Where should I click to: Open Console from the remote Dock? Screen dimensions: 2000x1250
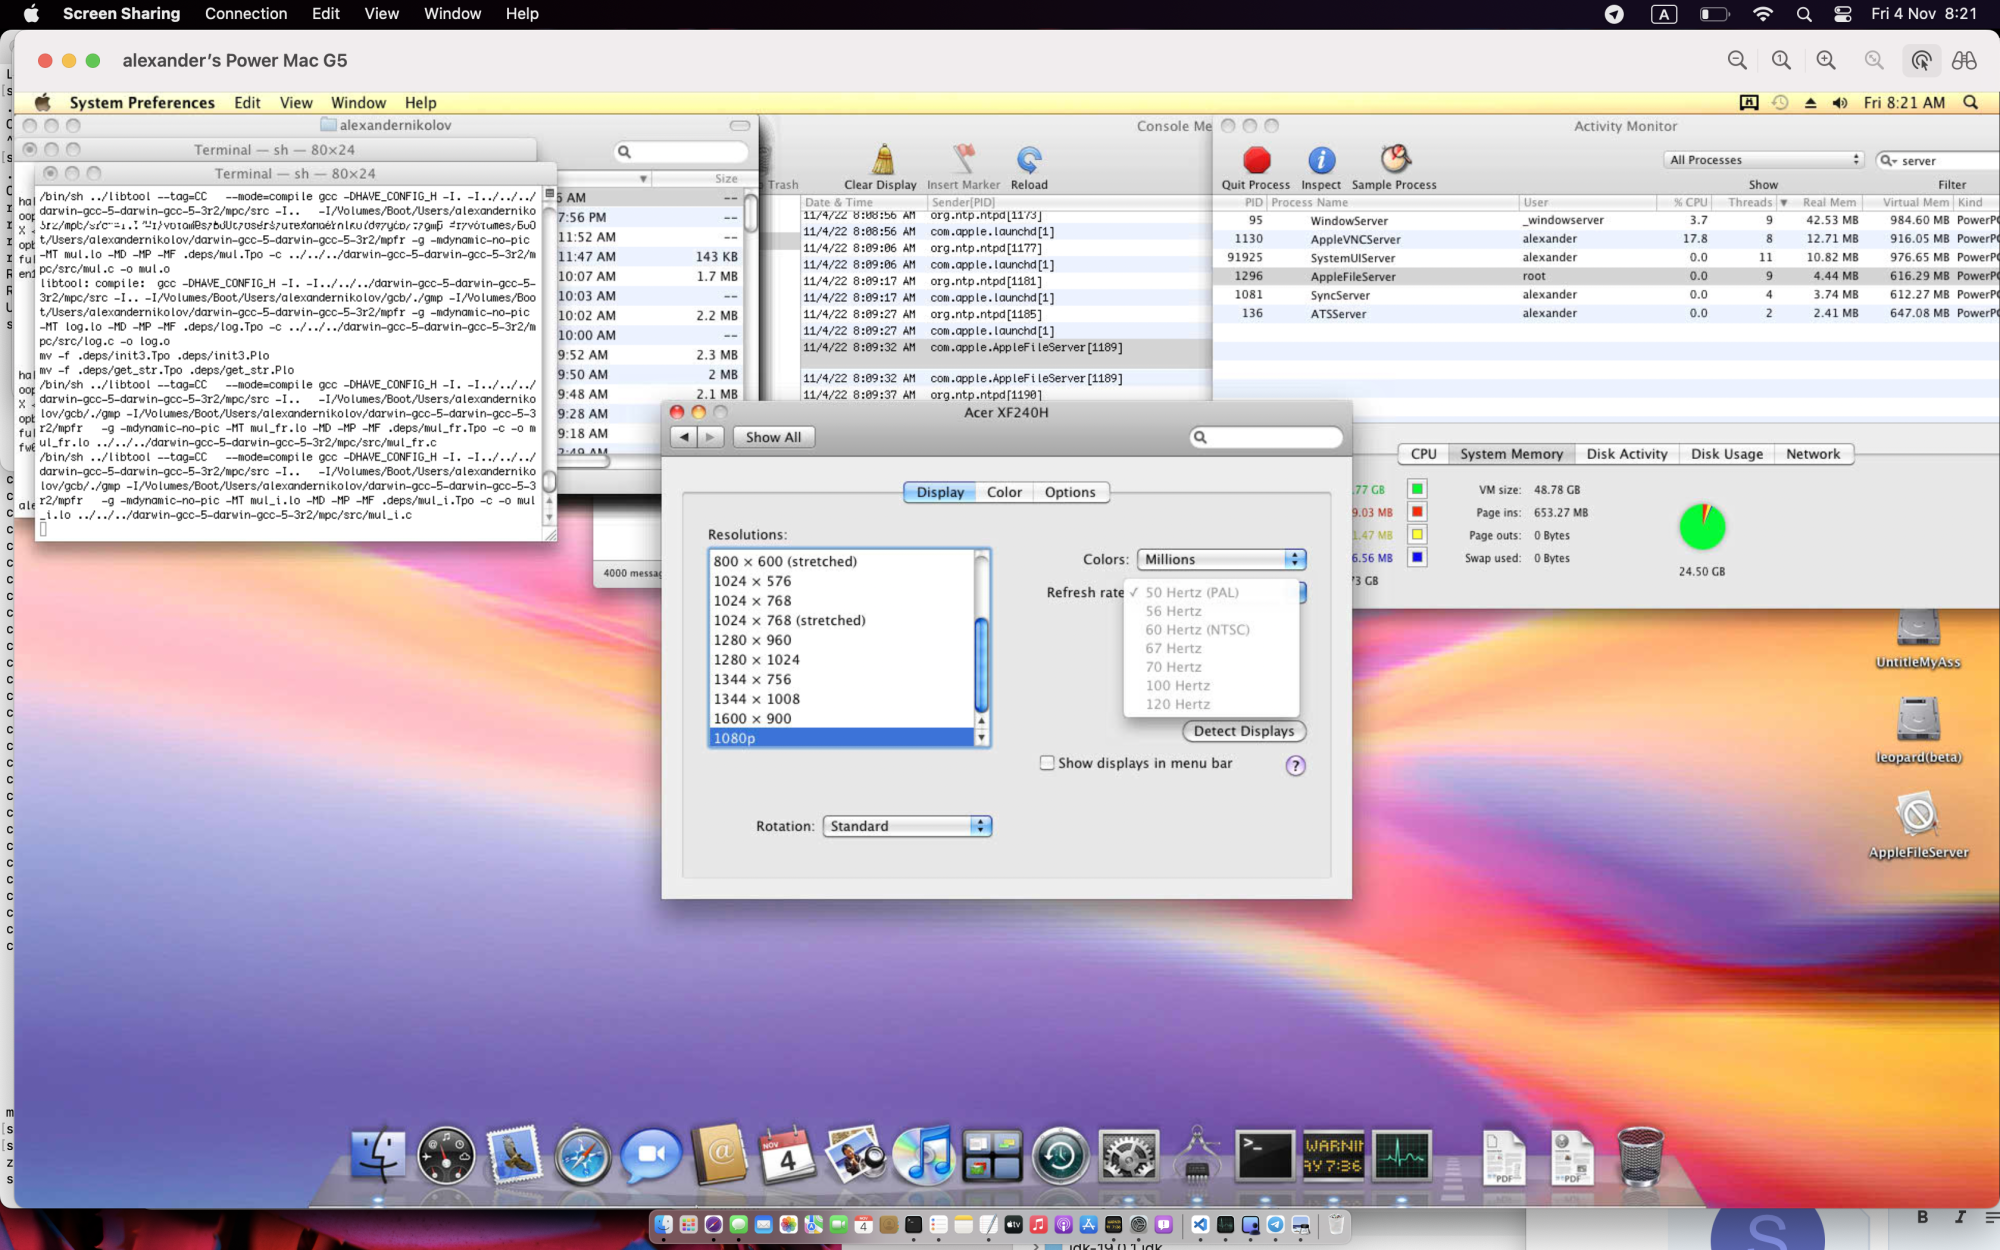coord(1333,1156)
